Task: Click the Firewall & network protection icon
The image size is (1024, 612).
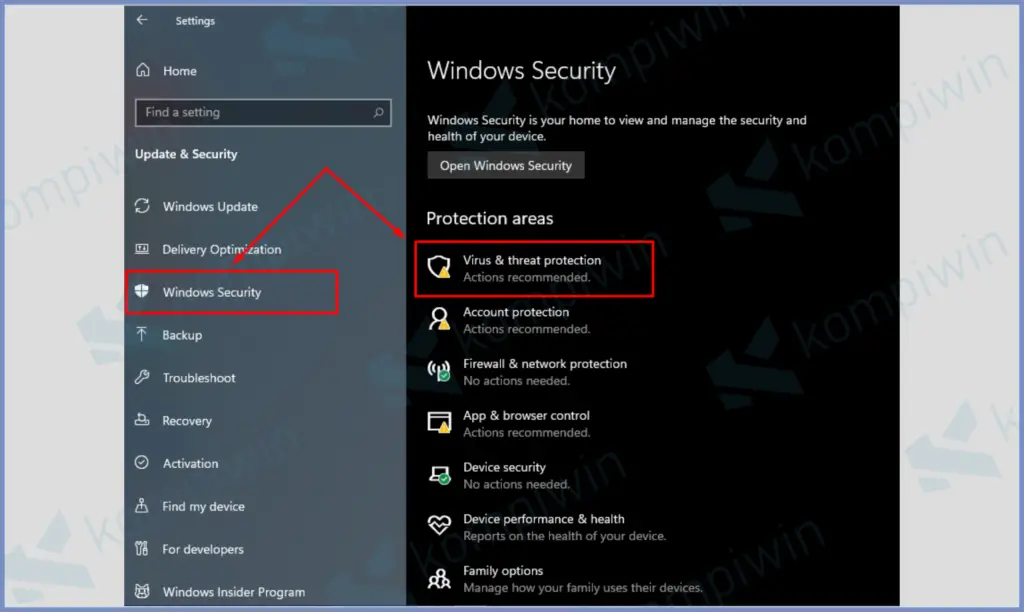Action: (x=438, y=372)
